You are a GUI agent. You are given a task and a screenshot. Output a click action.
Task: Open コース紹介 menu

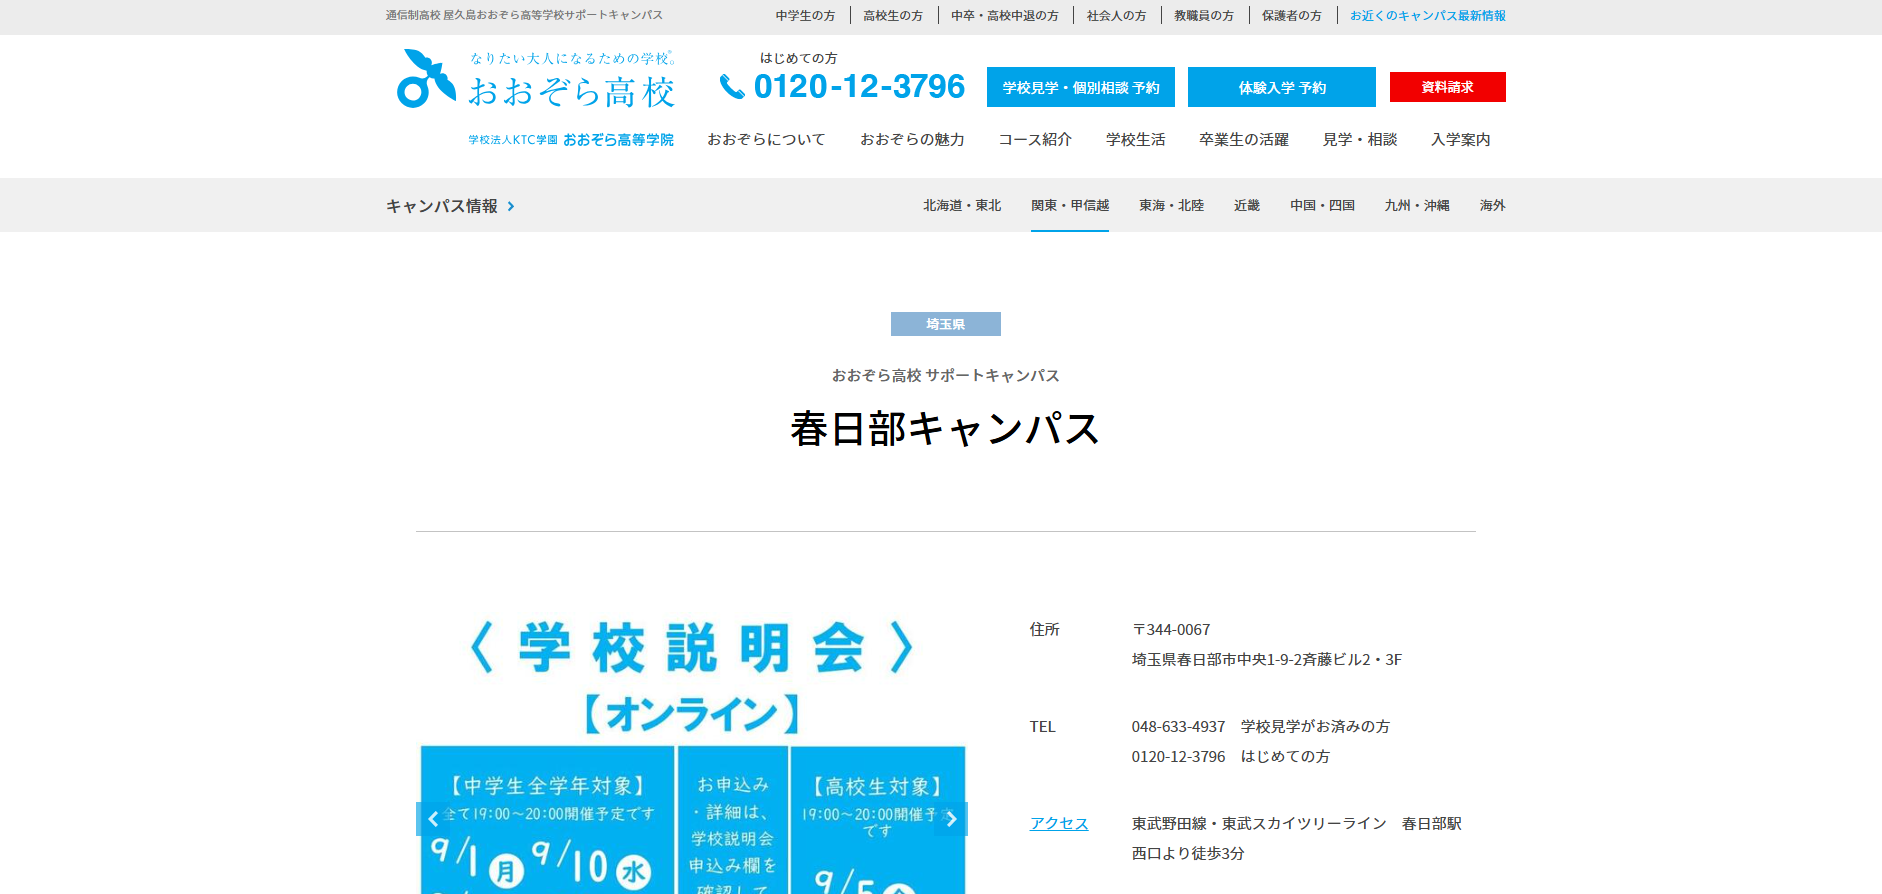point(1035,140)
